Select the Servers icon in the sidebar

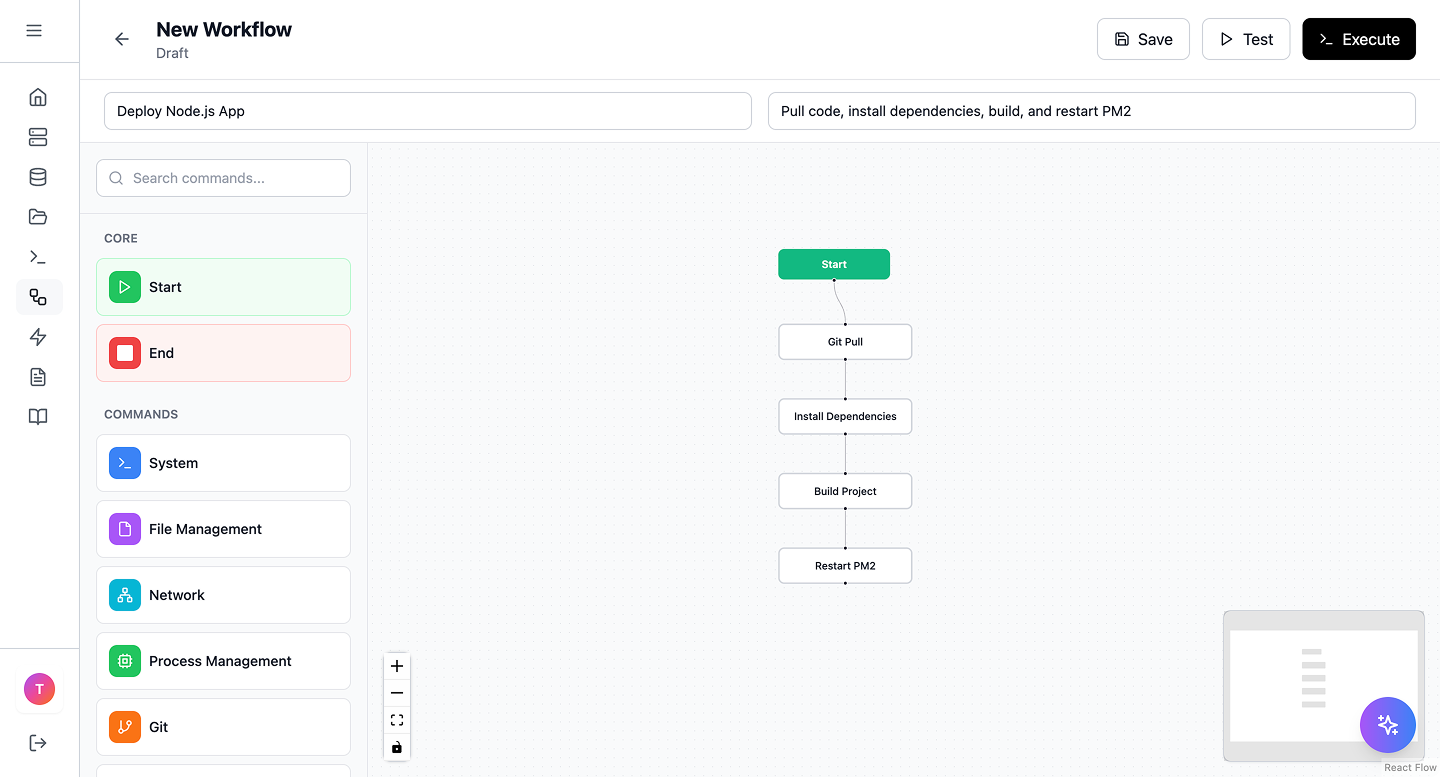coord(37,136)
